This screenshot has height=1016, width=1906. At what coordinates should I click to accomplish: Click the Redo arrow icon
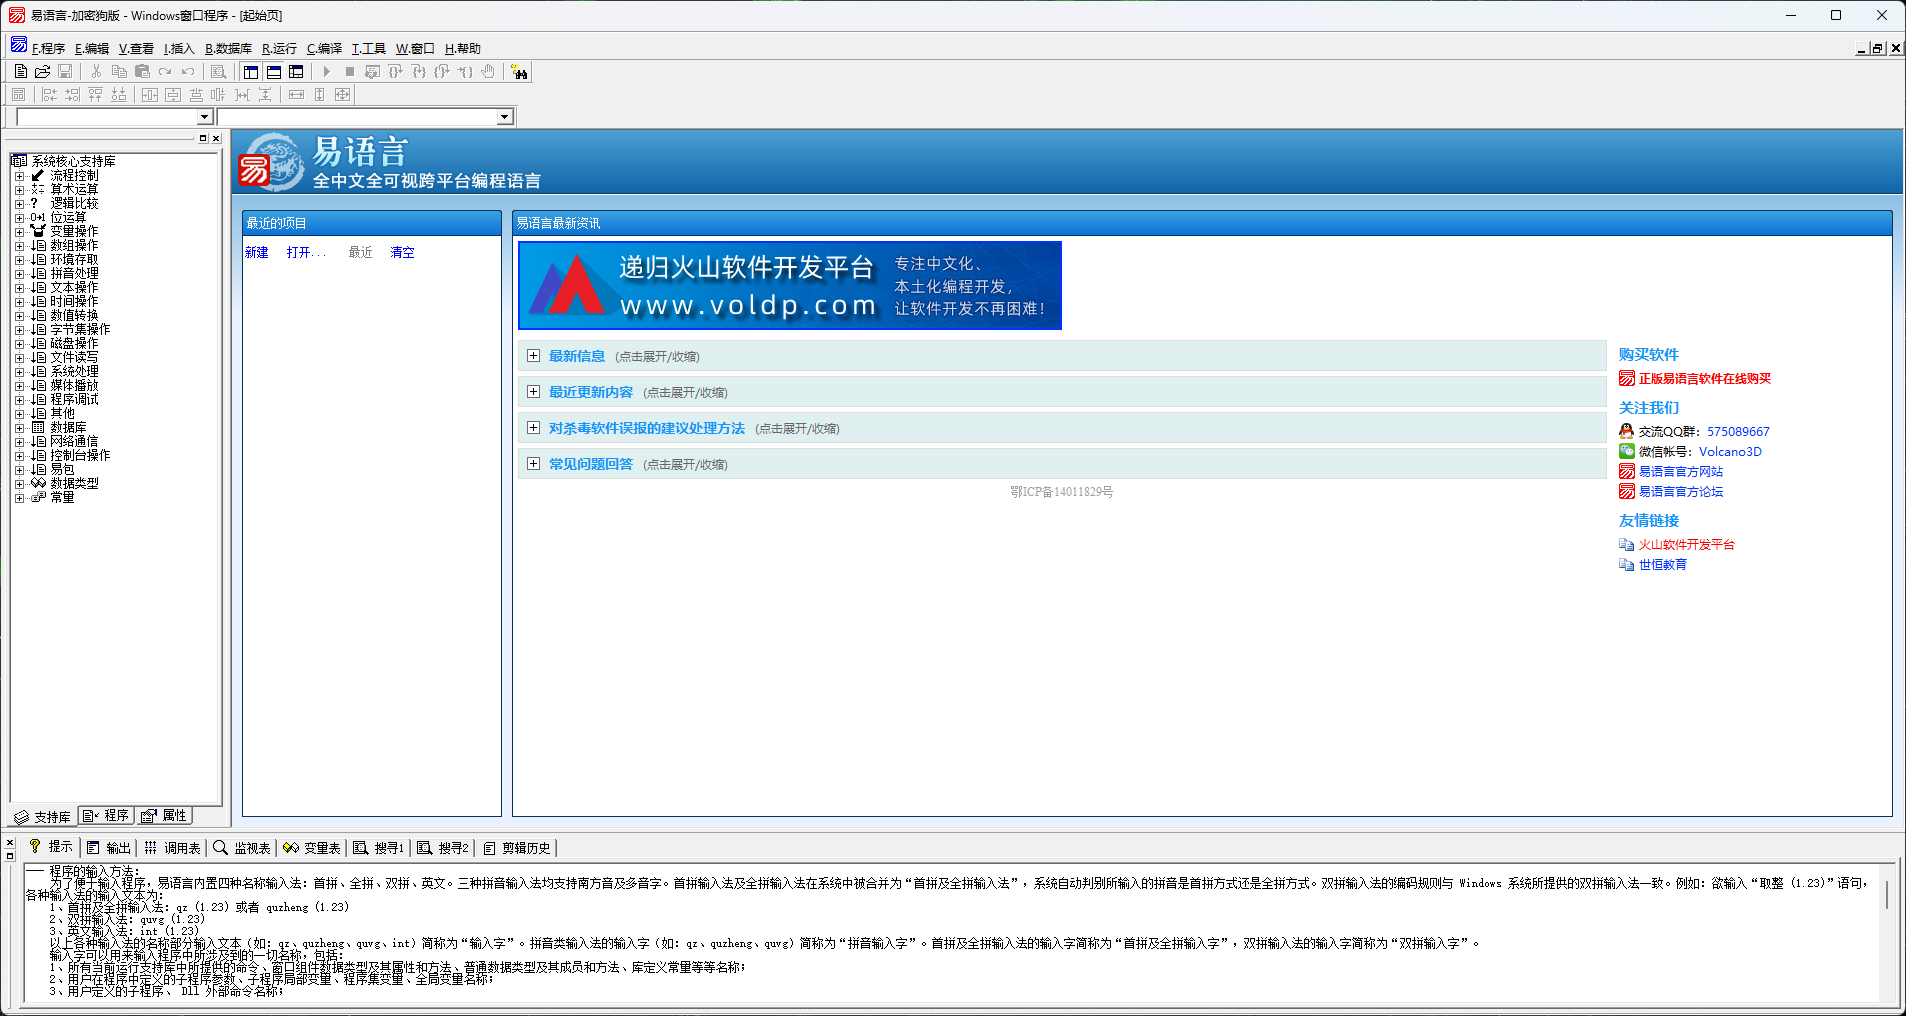165,72
